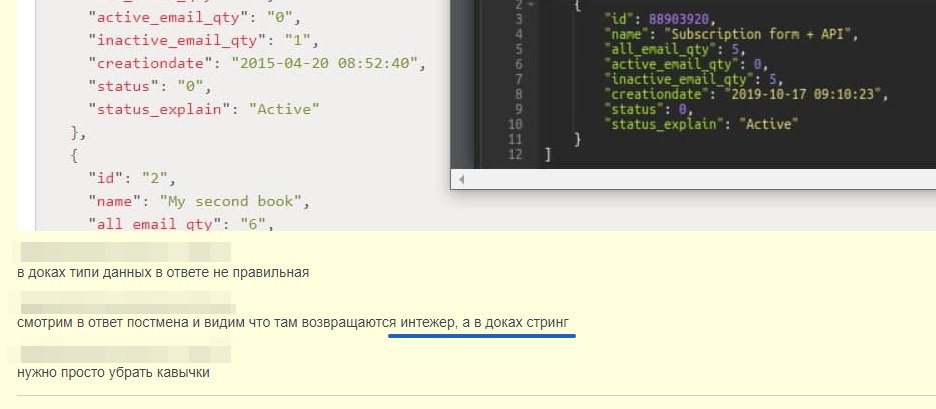
Task: Click line number 6 in the dark gutter
Action: pos(518,64)
